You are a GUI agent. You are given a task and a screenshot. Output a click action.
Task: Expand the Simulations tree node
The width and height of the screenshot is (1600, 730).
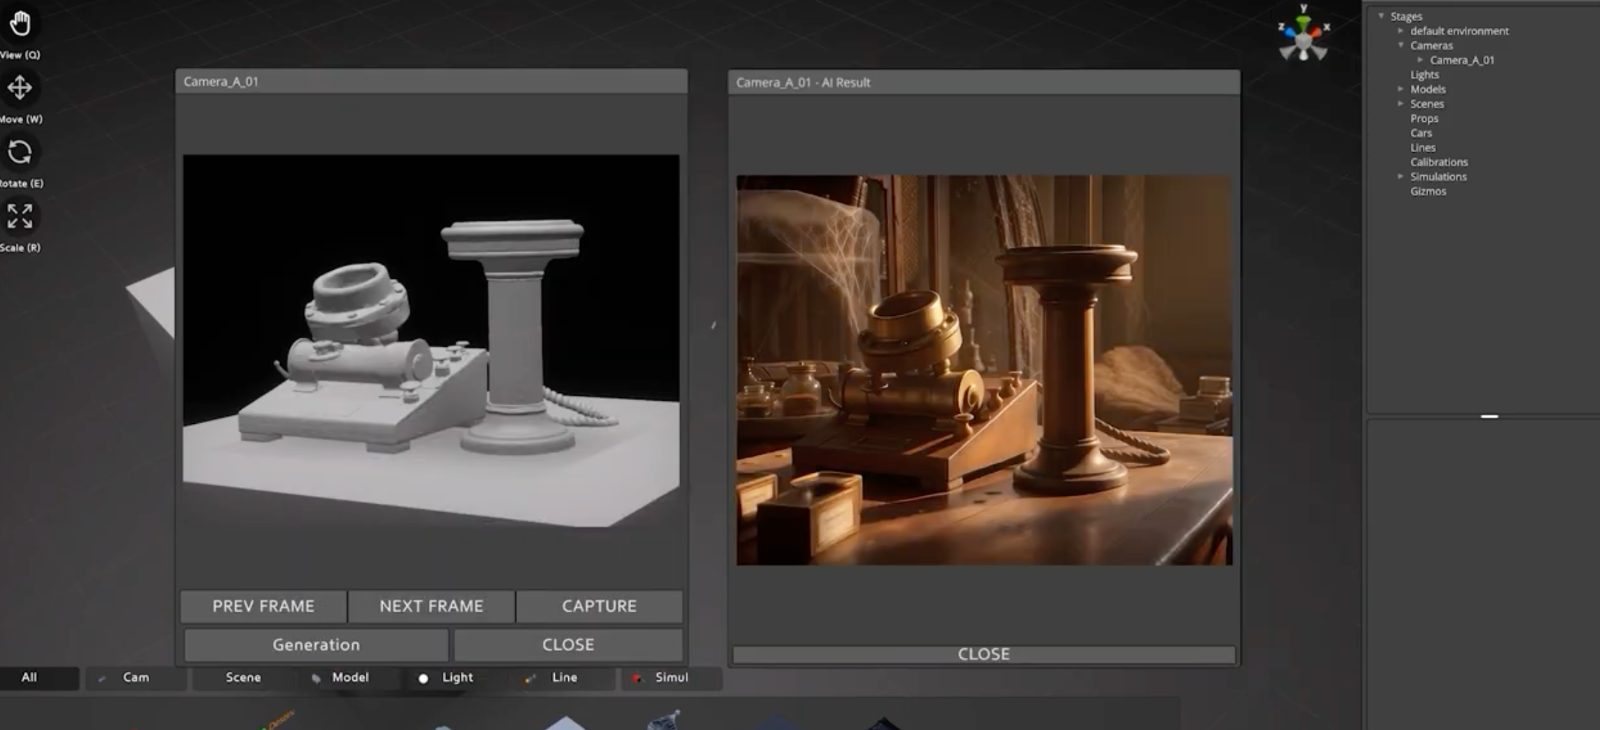(1401, 177)
